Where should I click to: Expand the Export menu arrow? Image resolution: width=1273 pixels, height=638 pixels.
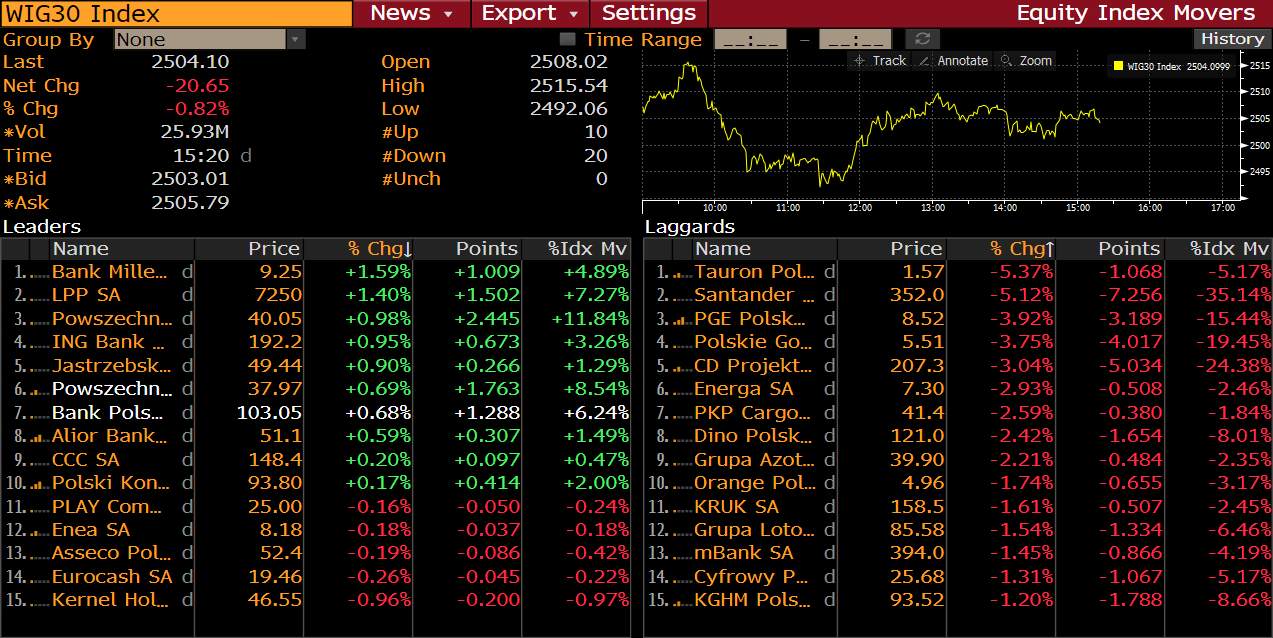coord(574,13)
